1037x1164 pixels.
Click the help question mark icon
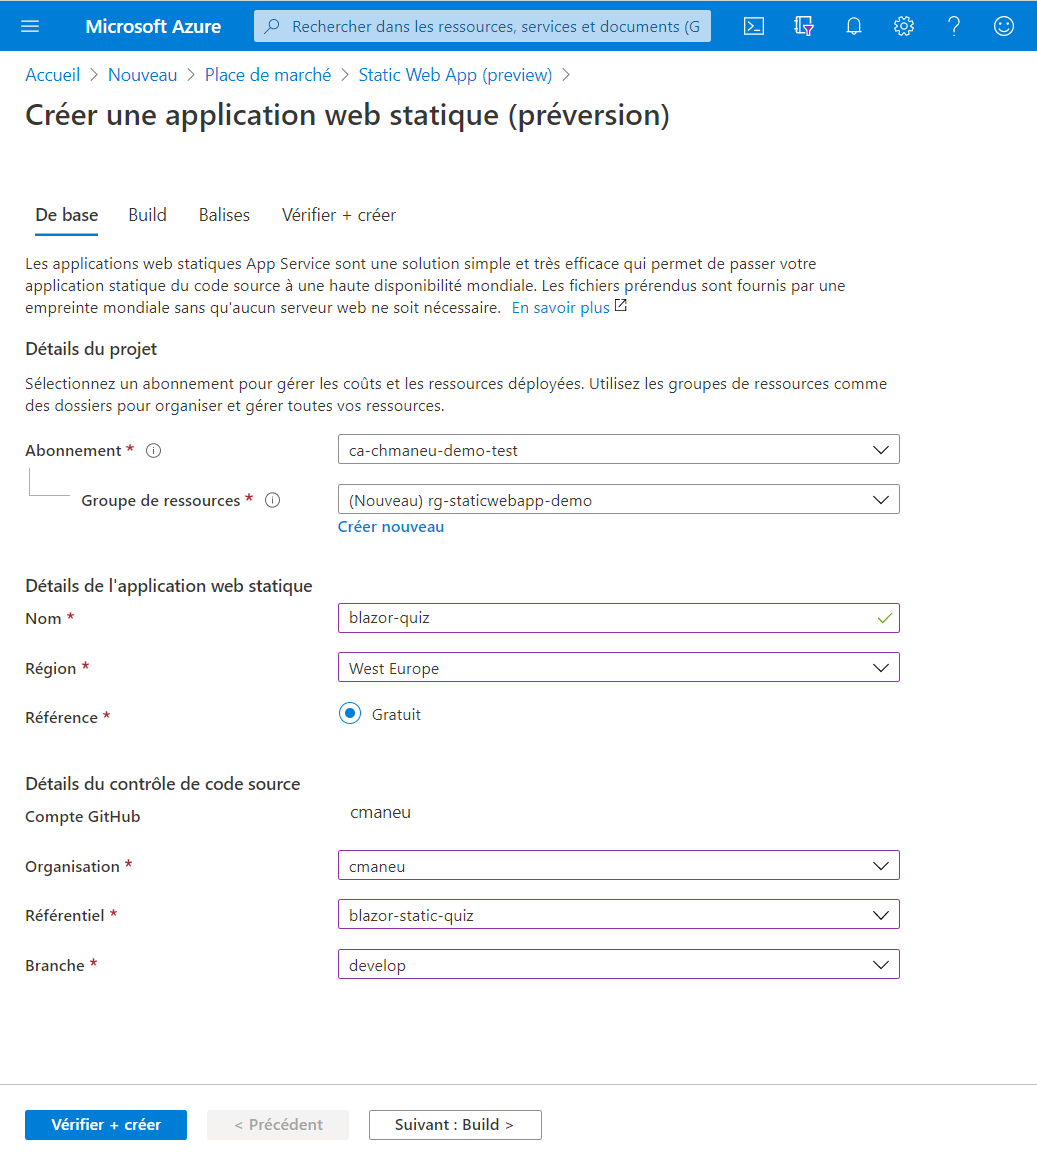pos(954,26)
